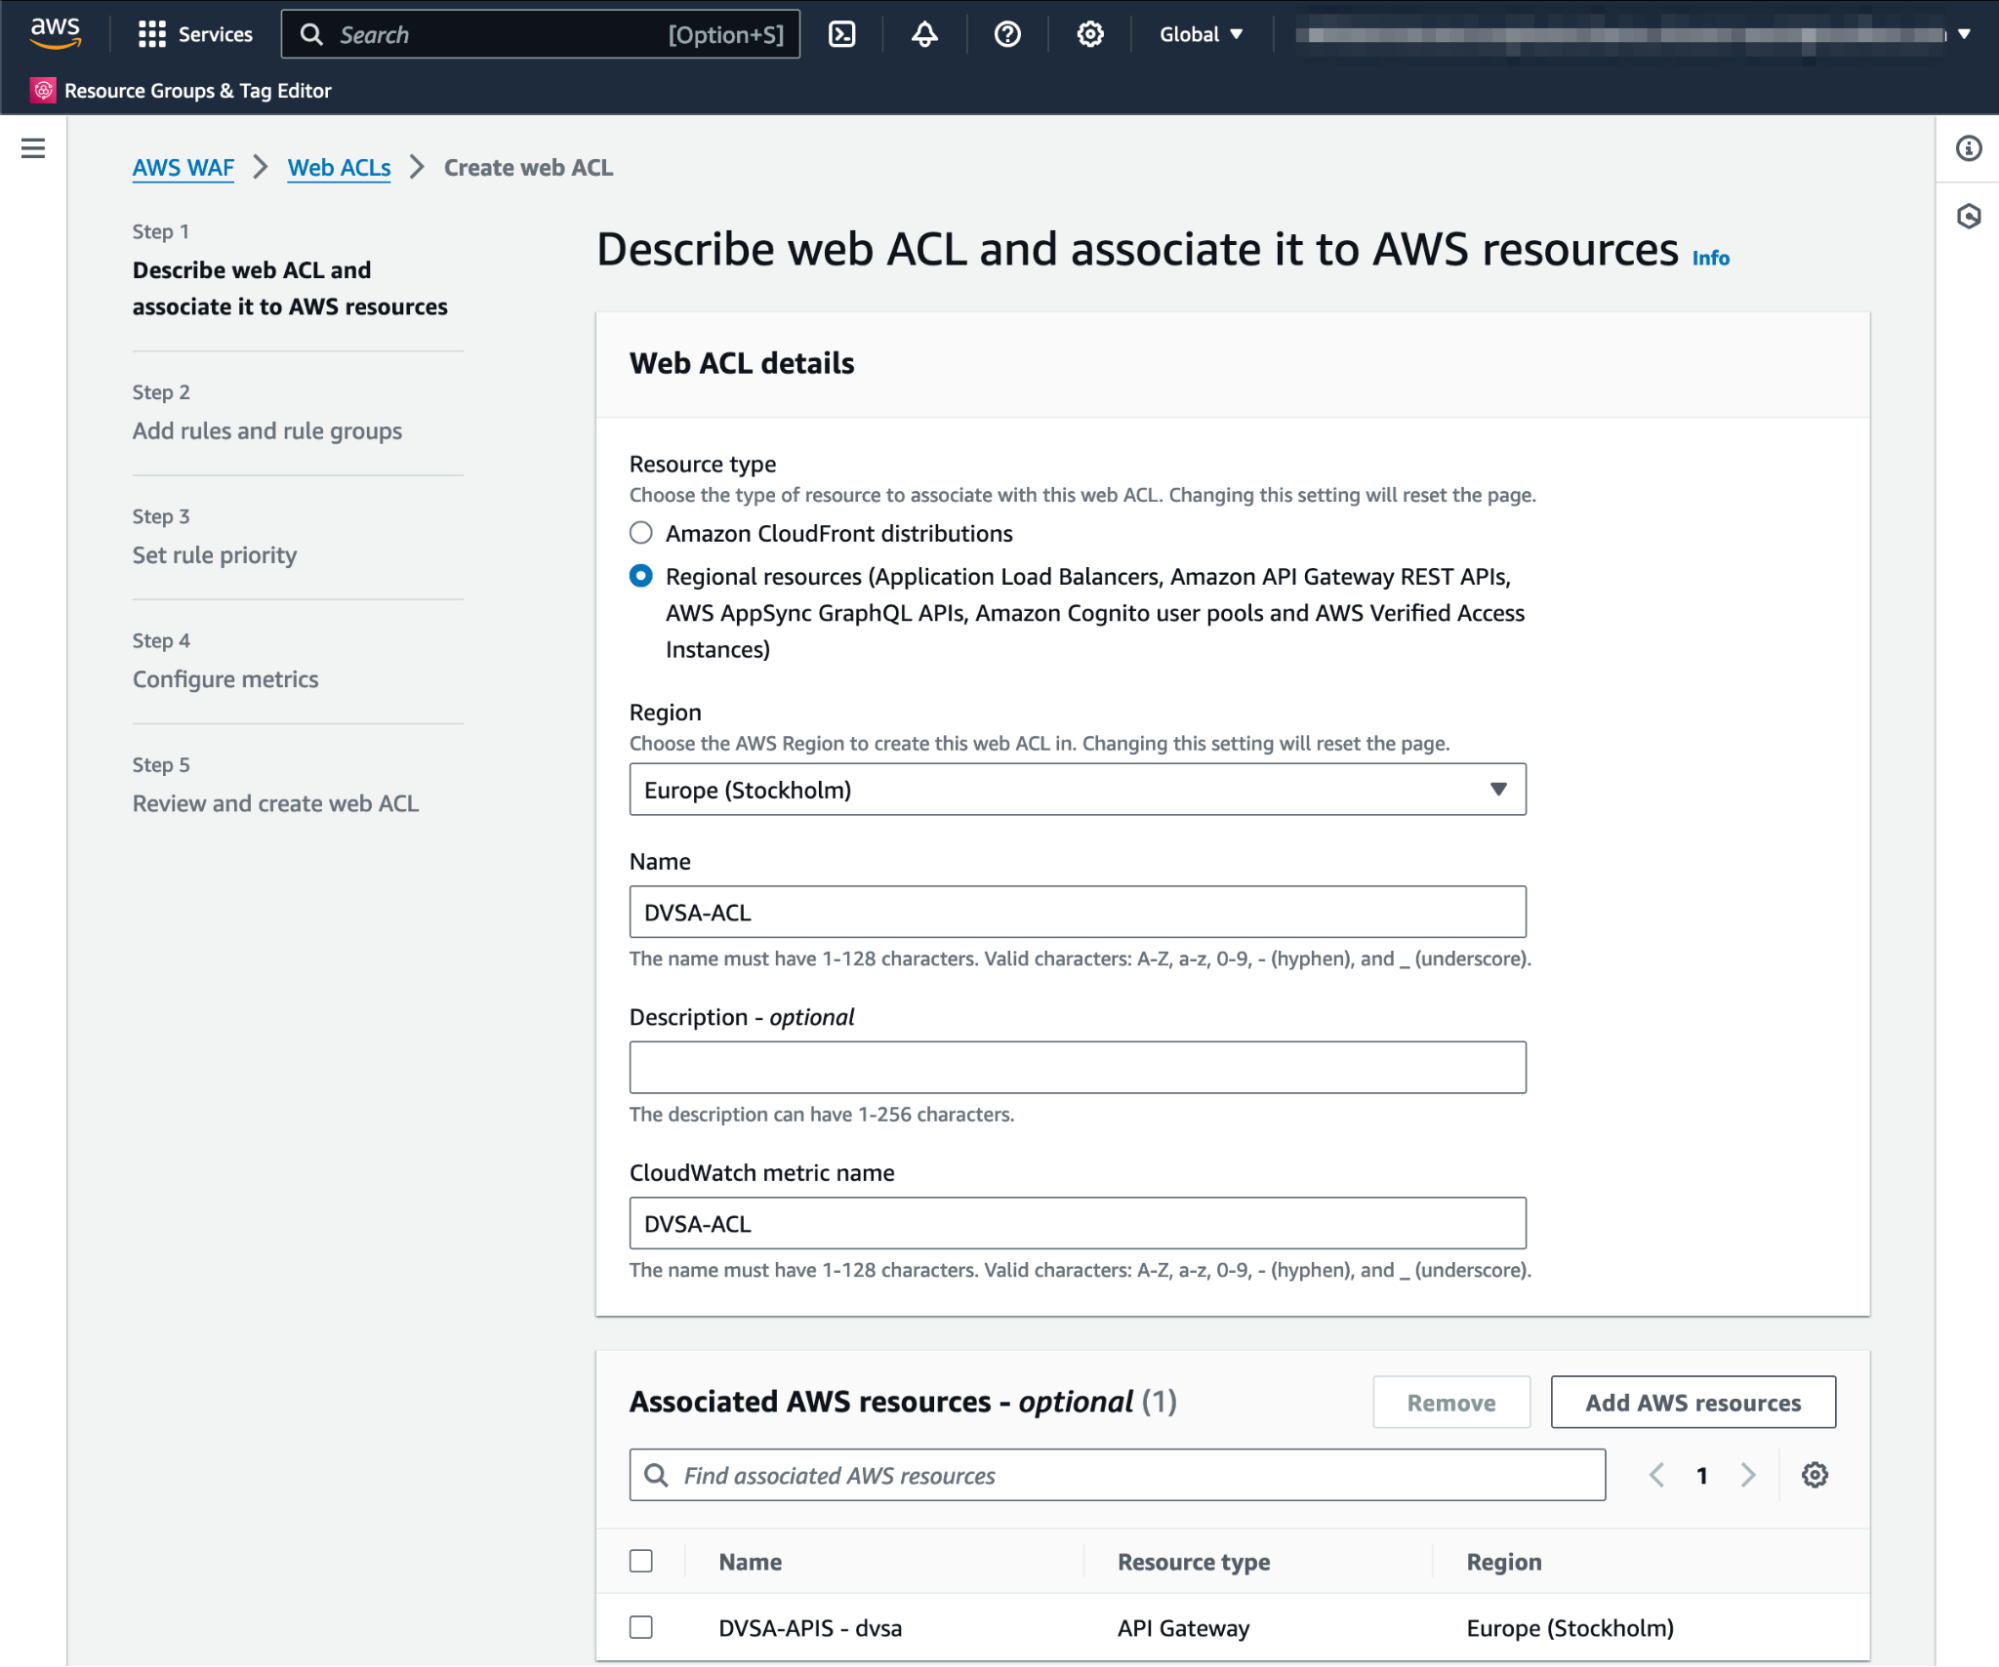Open the notifications bell icon
Image resolution: width=1999 pixels, height=1667 pixels.
925,34
